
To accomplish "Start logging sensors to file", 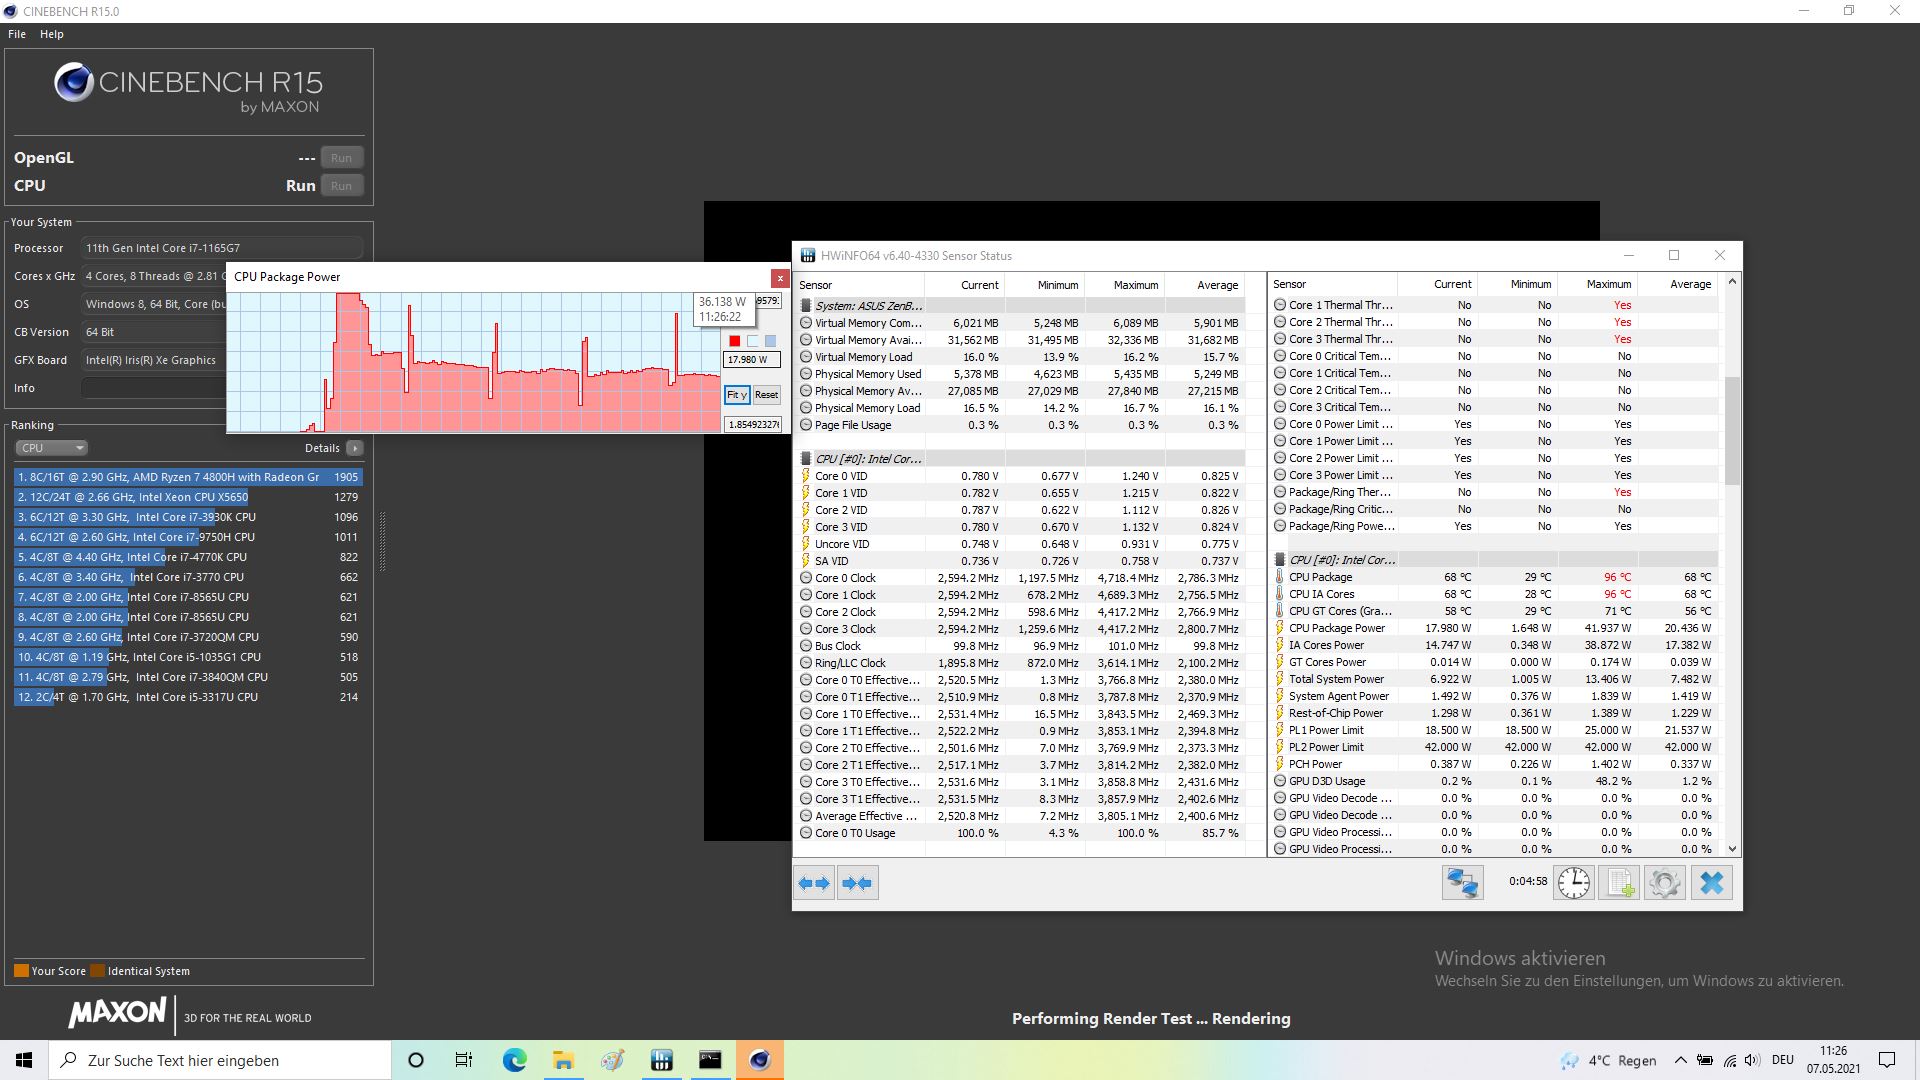I will [1619, 883].
